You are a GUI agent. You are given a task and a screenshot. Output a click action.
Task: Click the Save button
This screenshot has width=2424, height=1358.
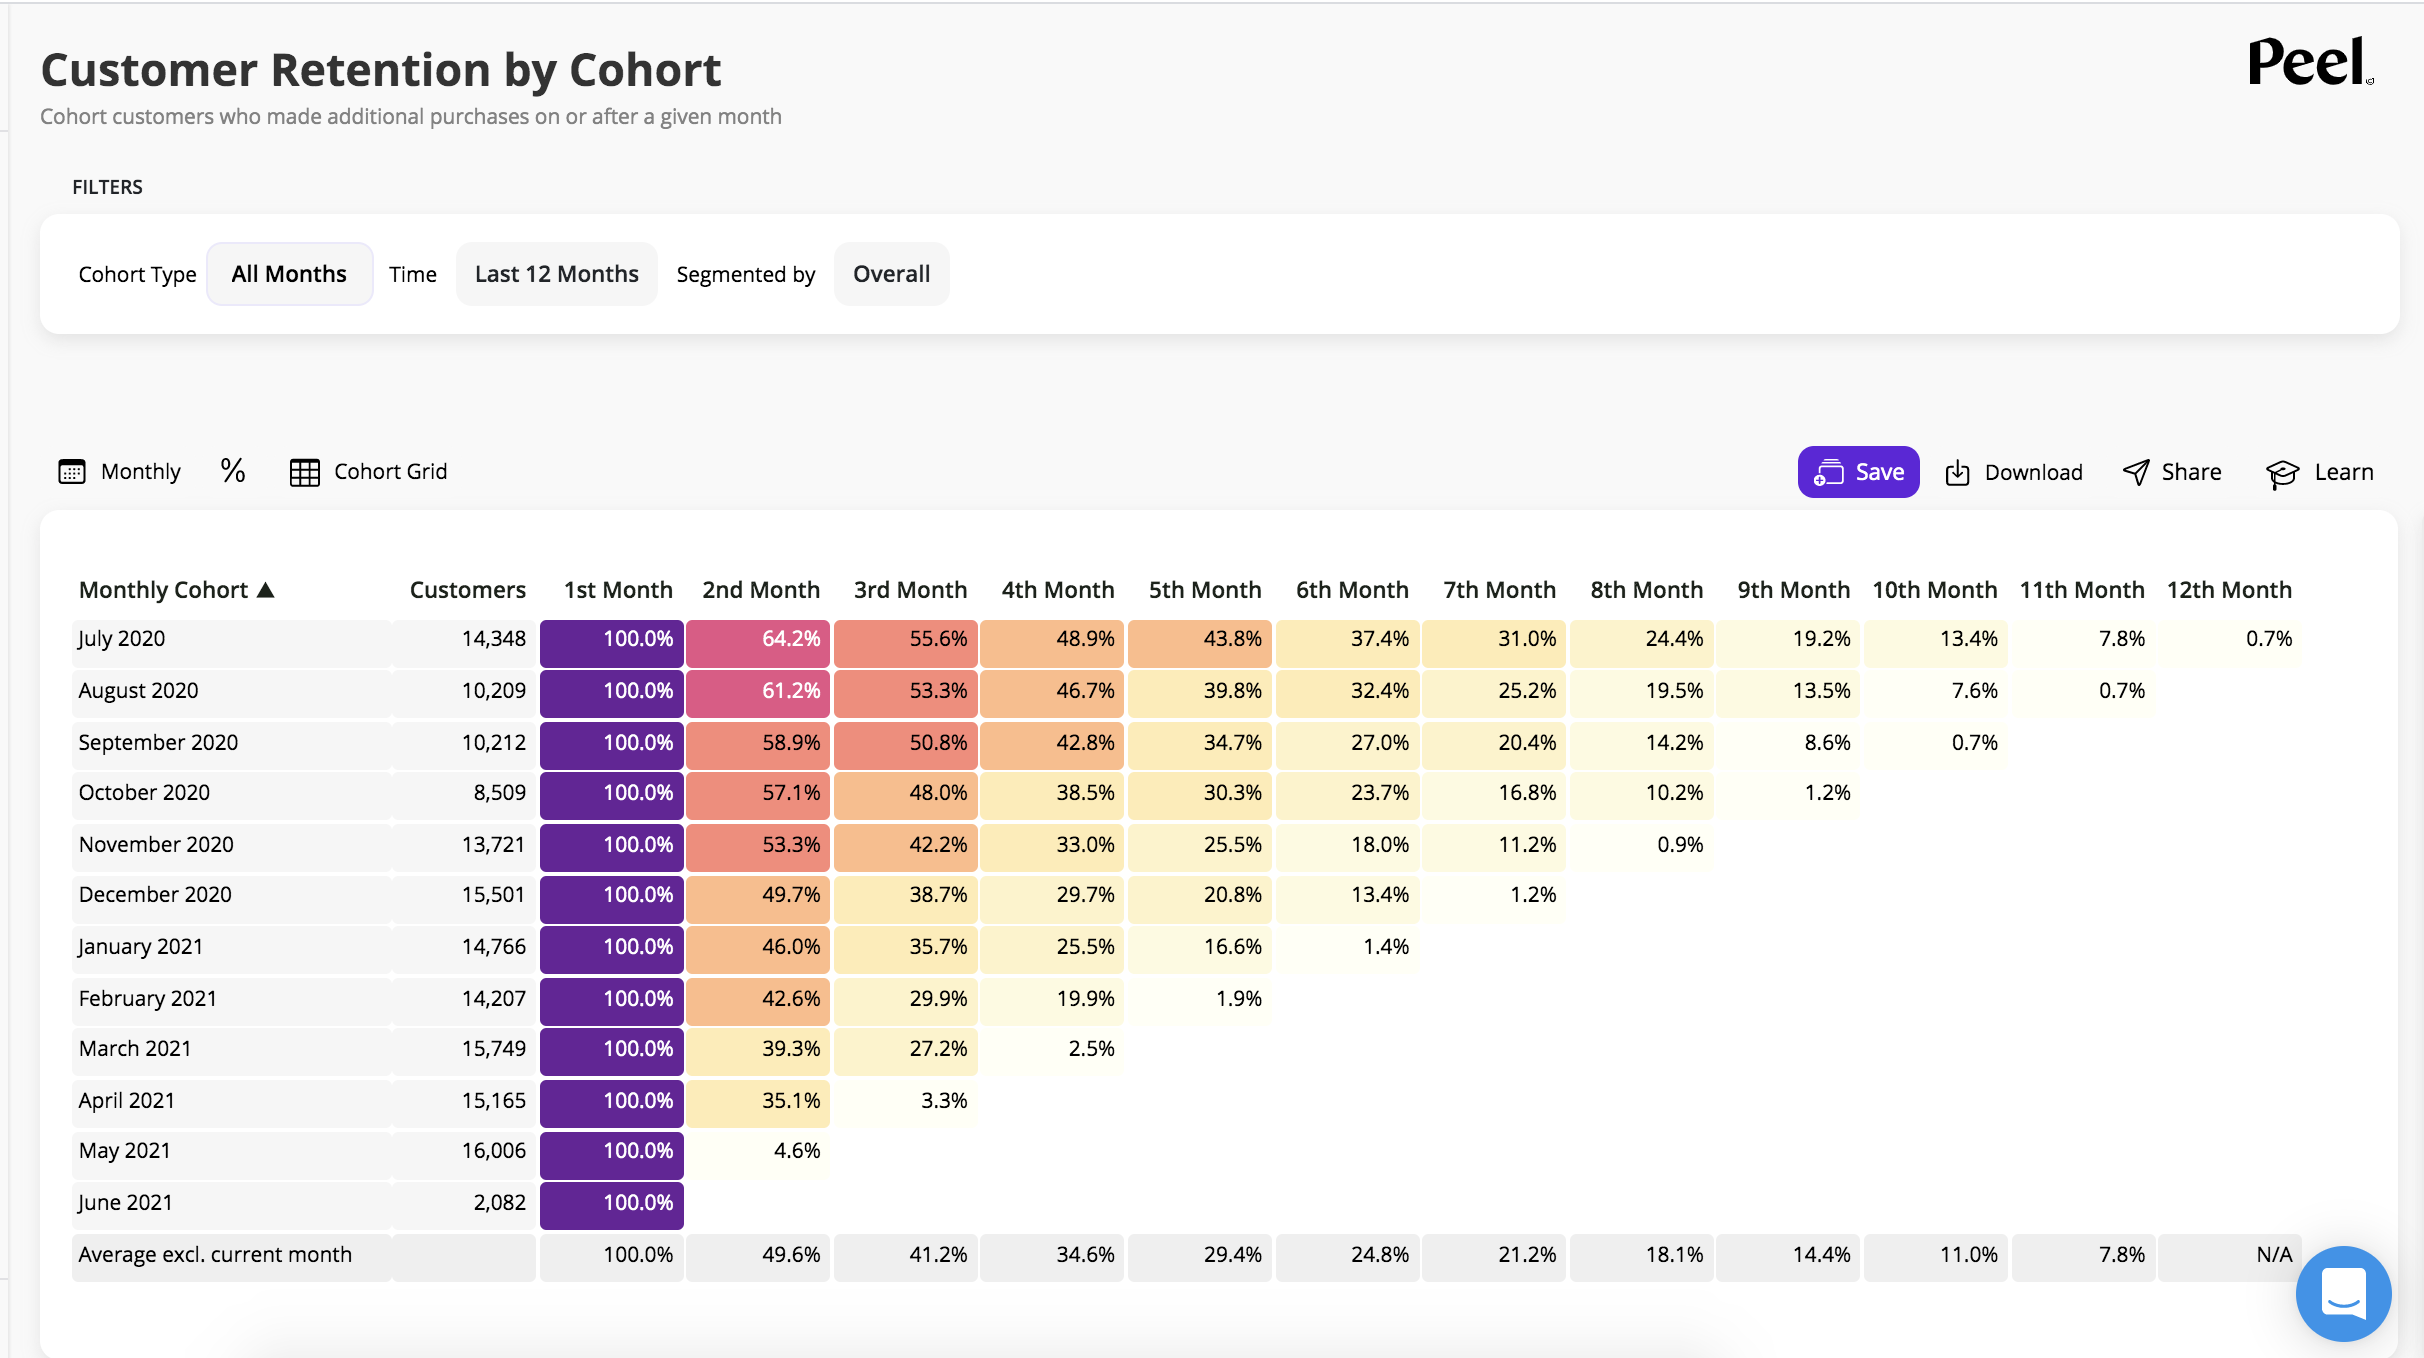tap(1858, 472)
